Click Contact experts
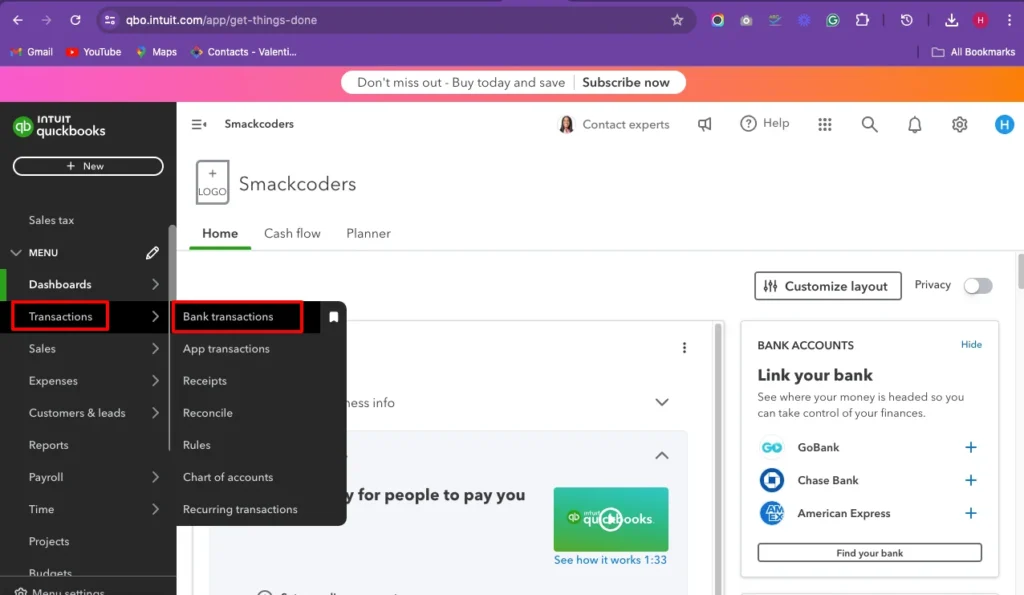The height and width of the screenshot is (595, 1024). point(614,124)
